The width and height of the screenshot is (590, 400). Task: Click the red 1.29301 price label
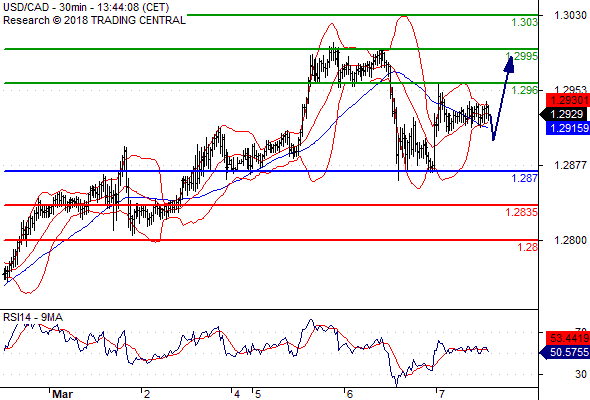click(x=568, y=100)
